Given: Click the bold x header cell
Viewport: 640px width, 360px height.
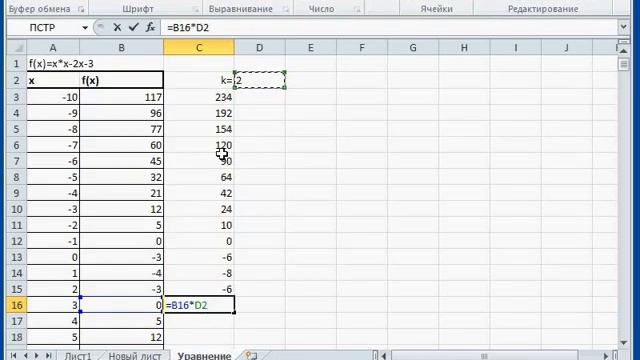Looking at the screenshot, I should tap(53, 80).
